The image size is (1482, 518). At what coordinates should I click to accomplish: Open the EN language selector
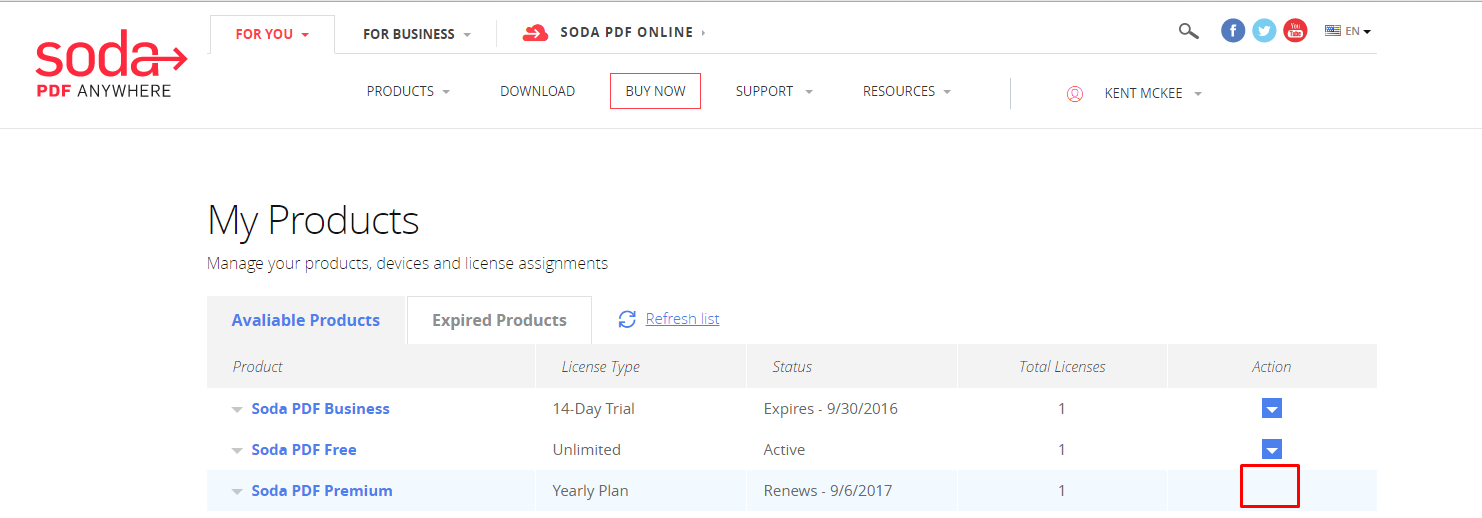click(1348, 31)
